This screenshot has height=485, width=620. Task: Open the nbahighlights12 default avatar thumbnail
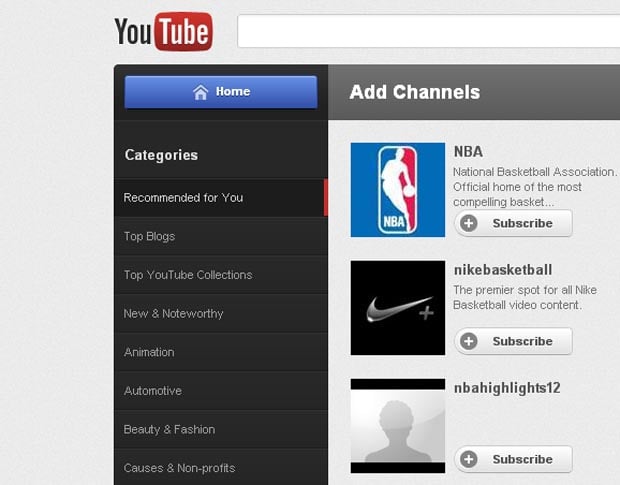pyautogui.click(x=397, y=426)
